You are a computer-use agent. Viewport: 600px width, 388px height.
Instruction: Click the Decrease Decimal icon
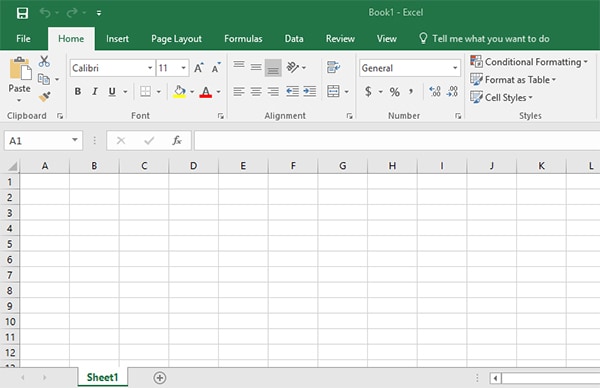(x=452, y=91)
